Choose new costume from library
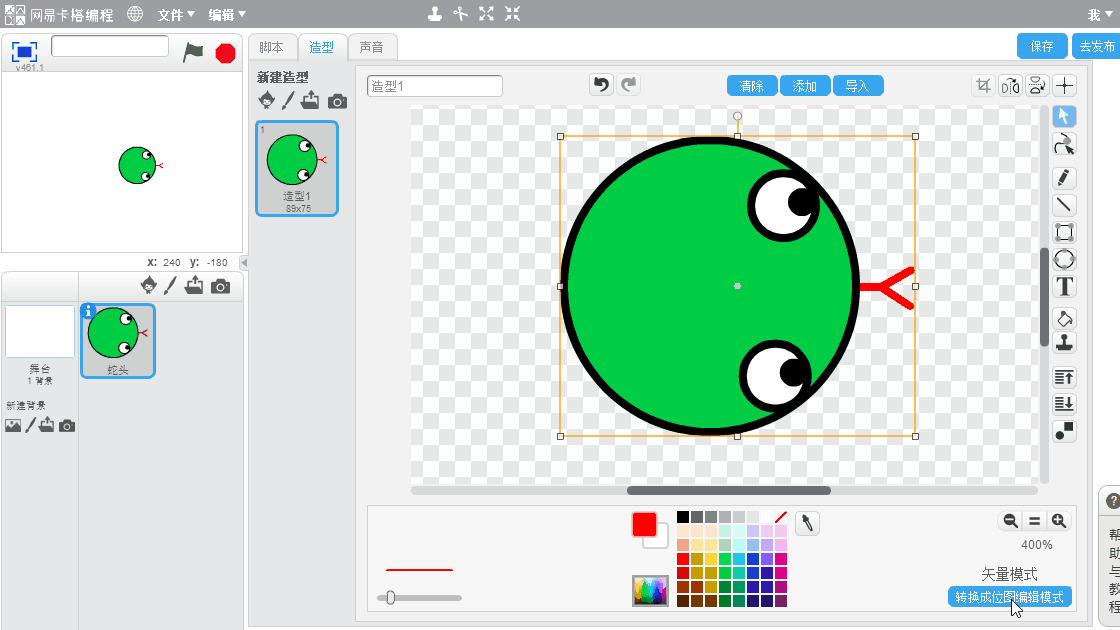1120x630 pixels. 266,100
